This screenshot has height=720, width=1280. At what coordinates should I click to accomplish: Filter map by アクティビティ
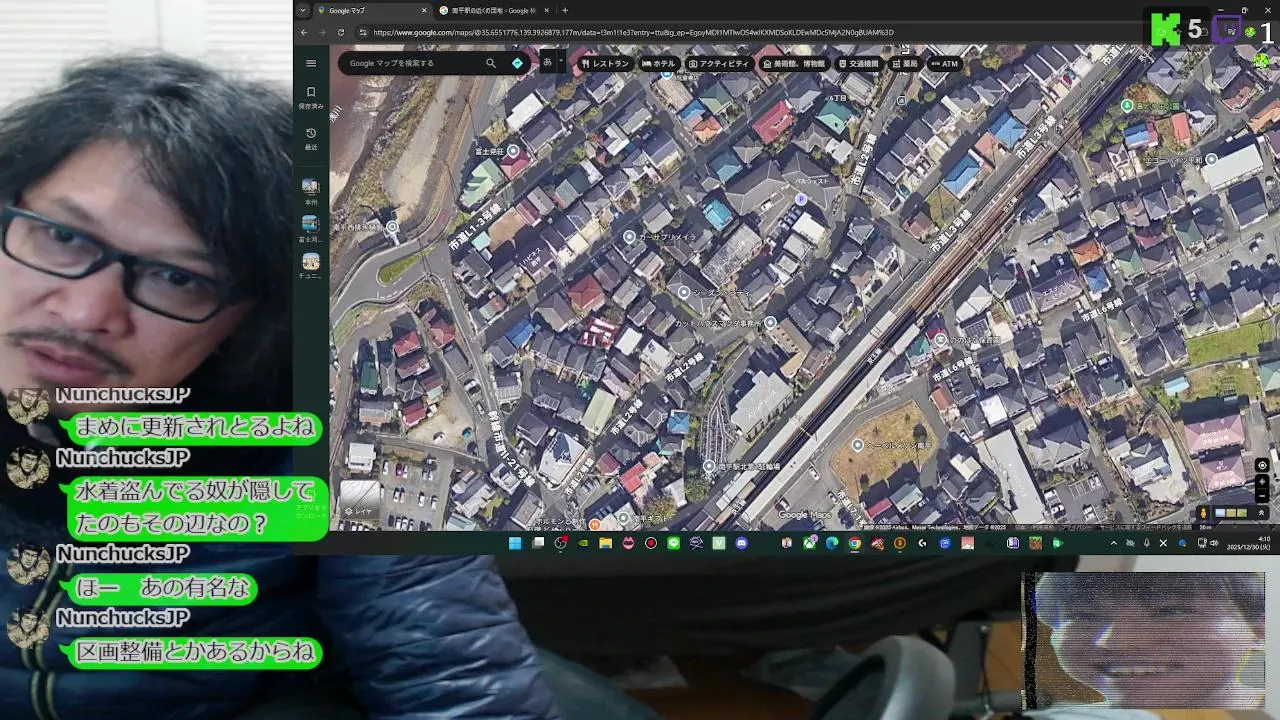719,64
